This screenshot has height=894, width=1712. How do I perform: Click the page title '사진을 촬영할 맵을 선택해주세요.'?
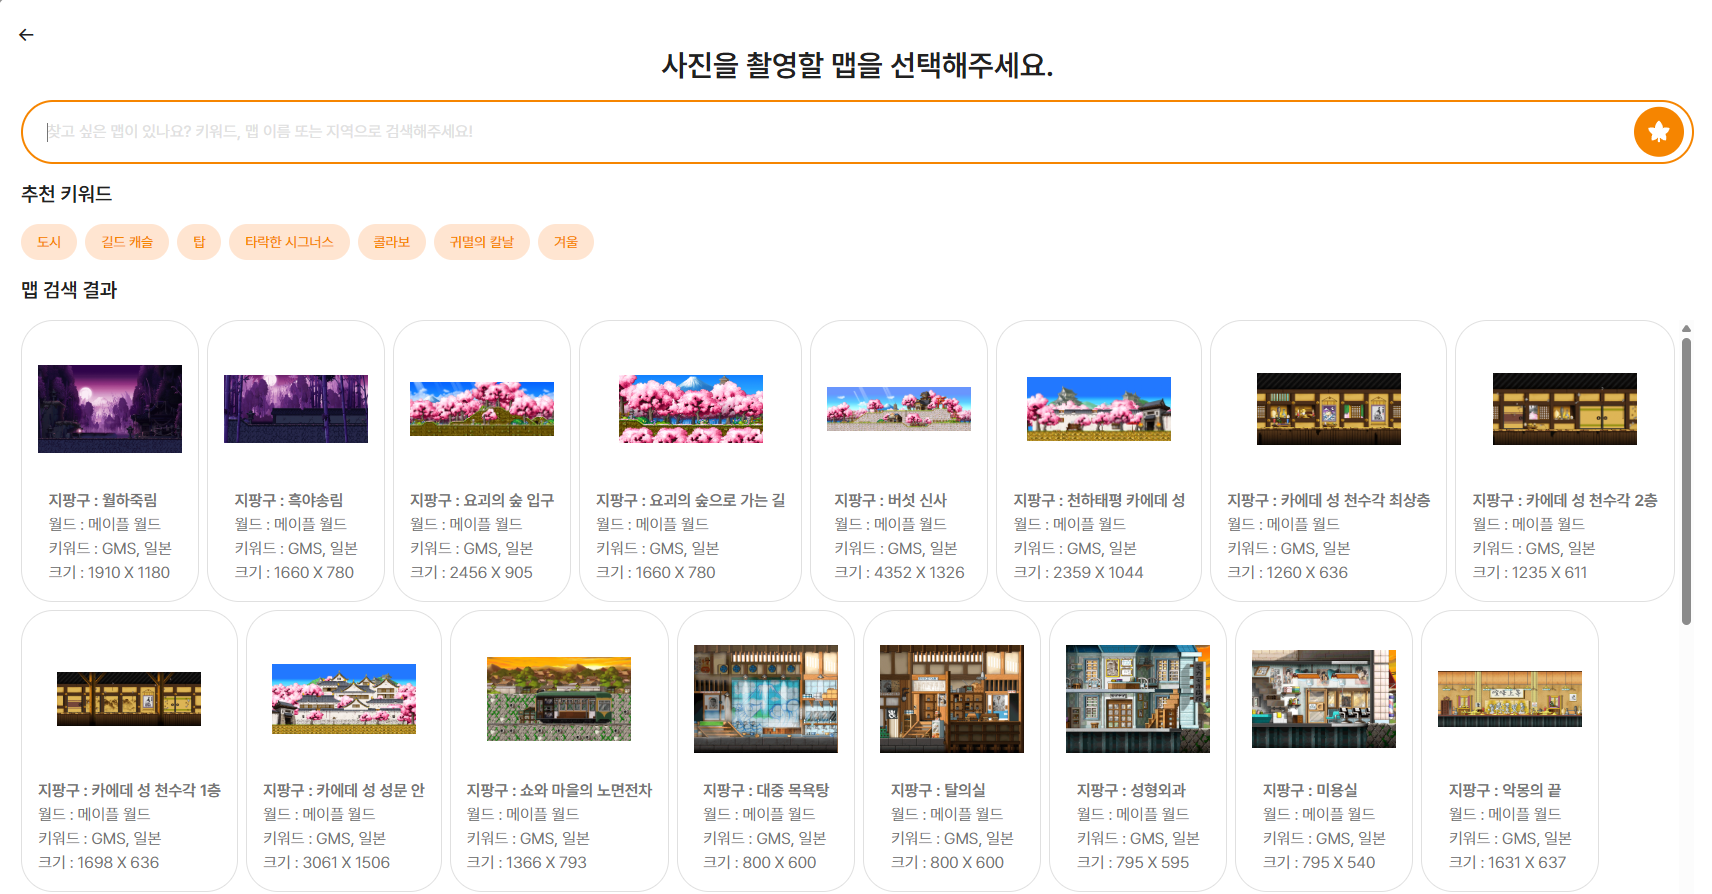pos(857,66)
